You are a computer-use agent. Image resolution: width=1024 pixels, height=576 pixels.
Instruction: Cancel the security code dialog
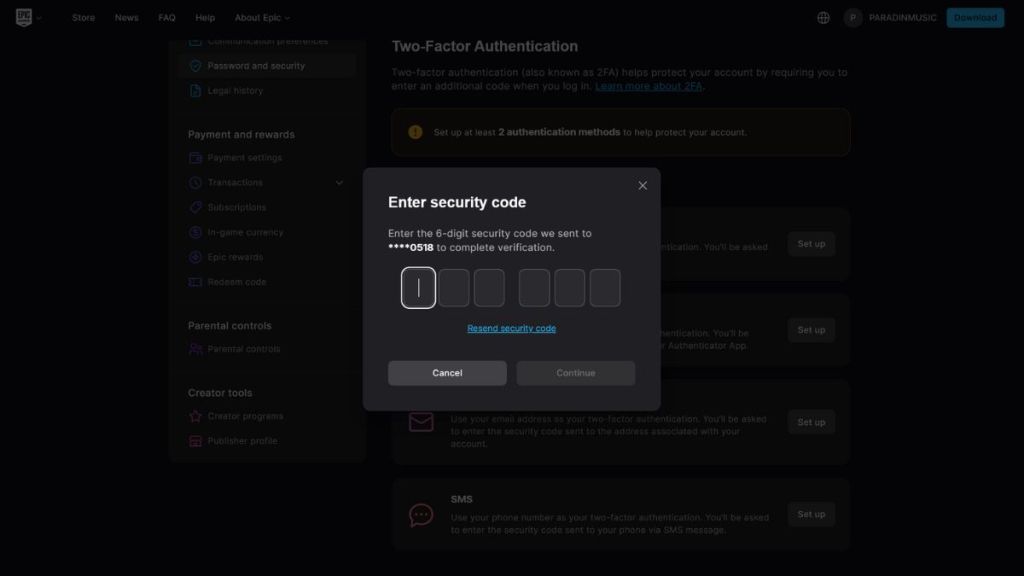point(447,372)
